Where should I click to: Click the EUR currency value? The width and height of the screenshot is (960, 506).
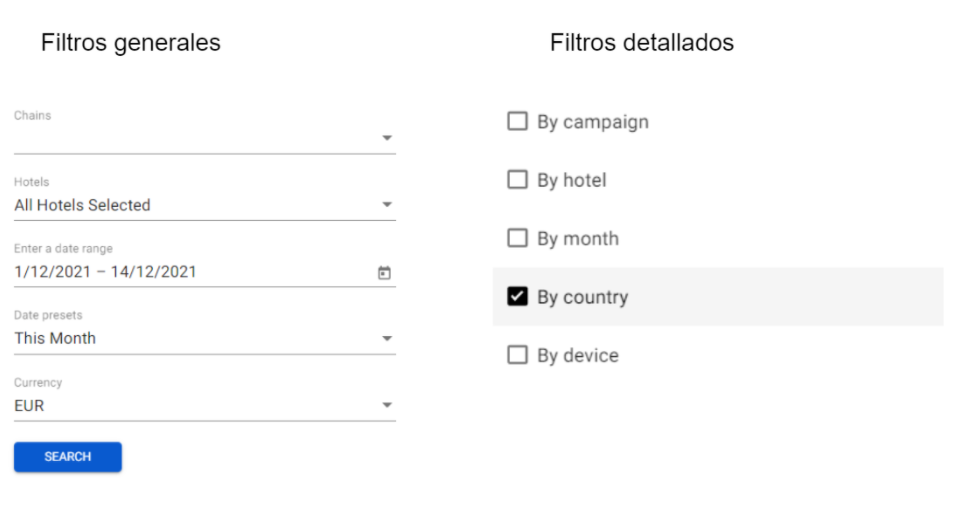pyautogui.click(x=29, y=406)
